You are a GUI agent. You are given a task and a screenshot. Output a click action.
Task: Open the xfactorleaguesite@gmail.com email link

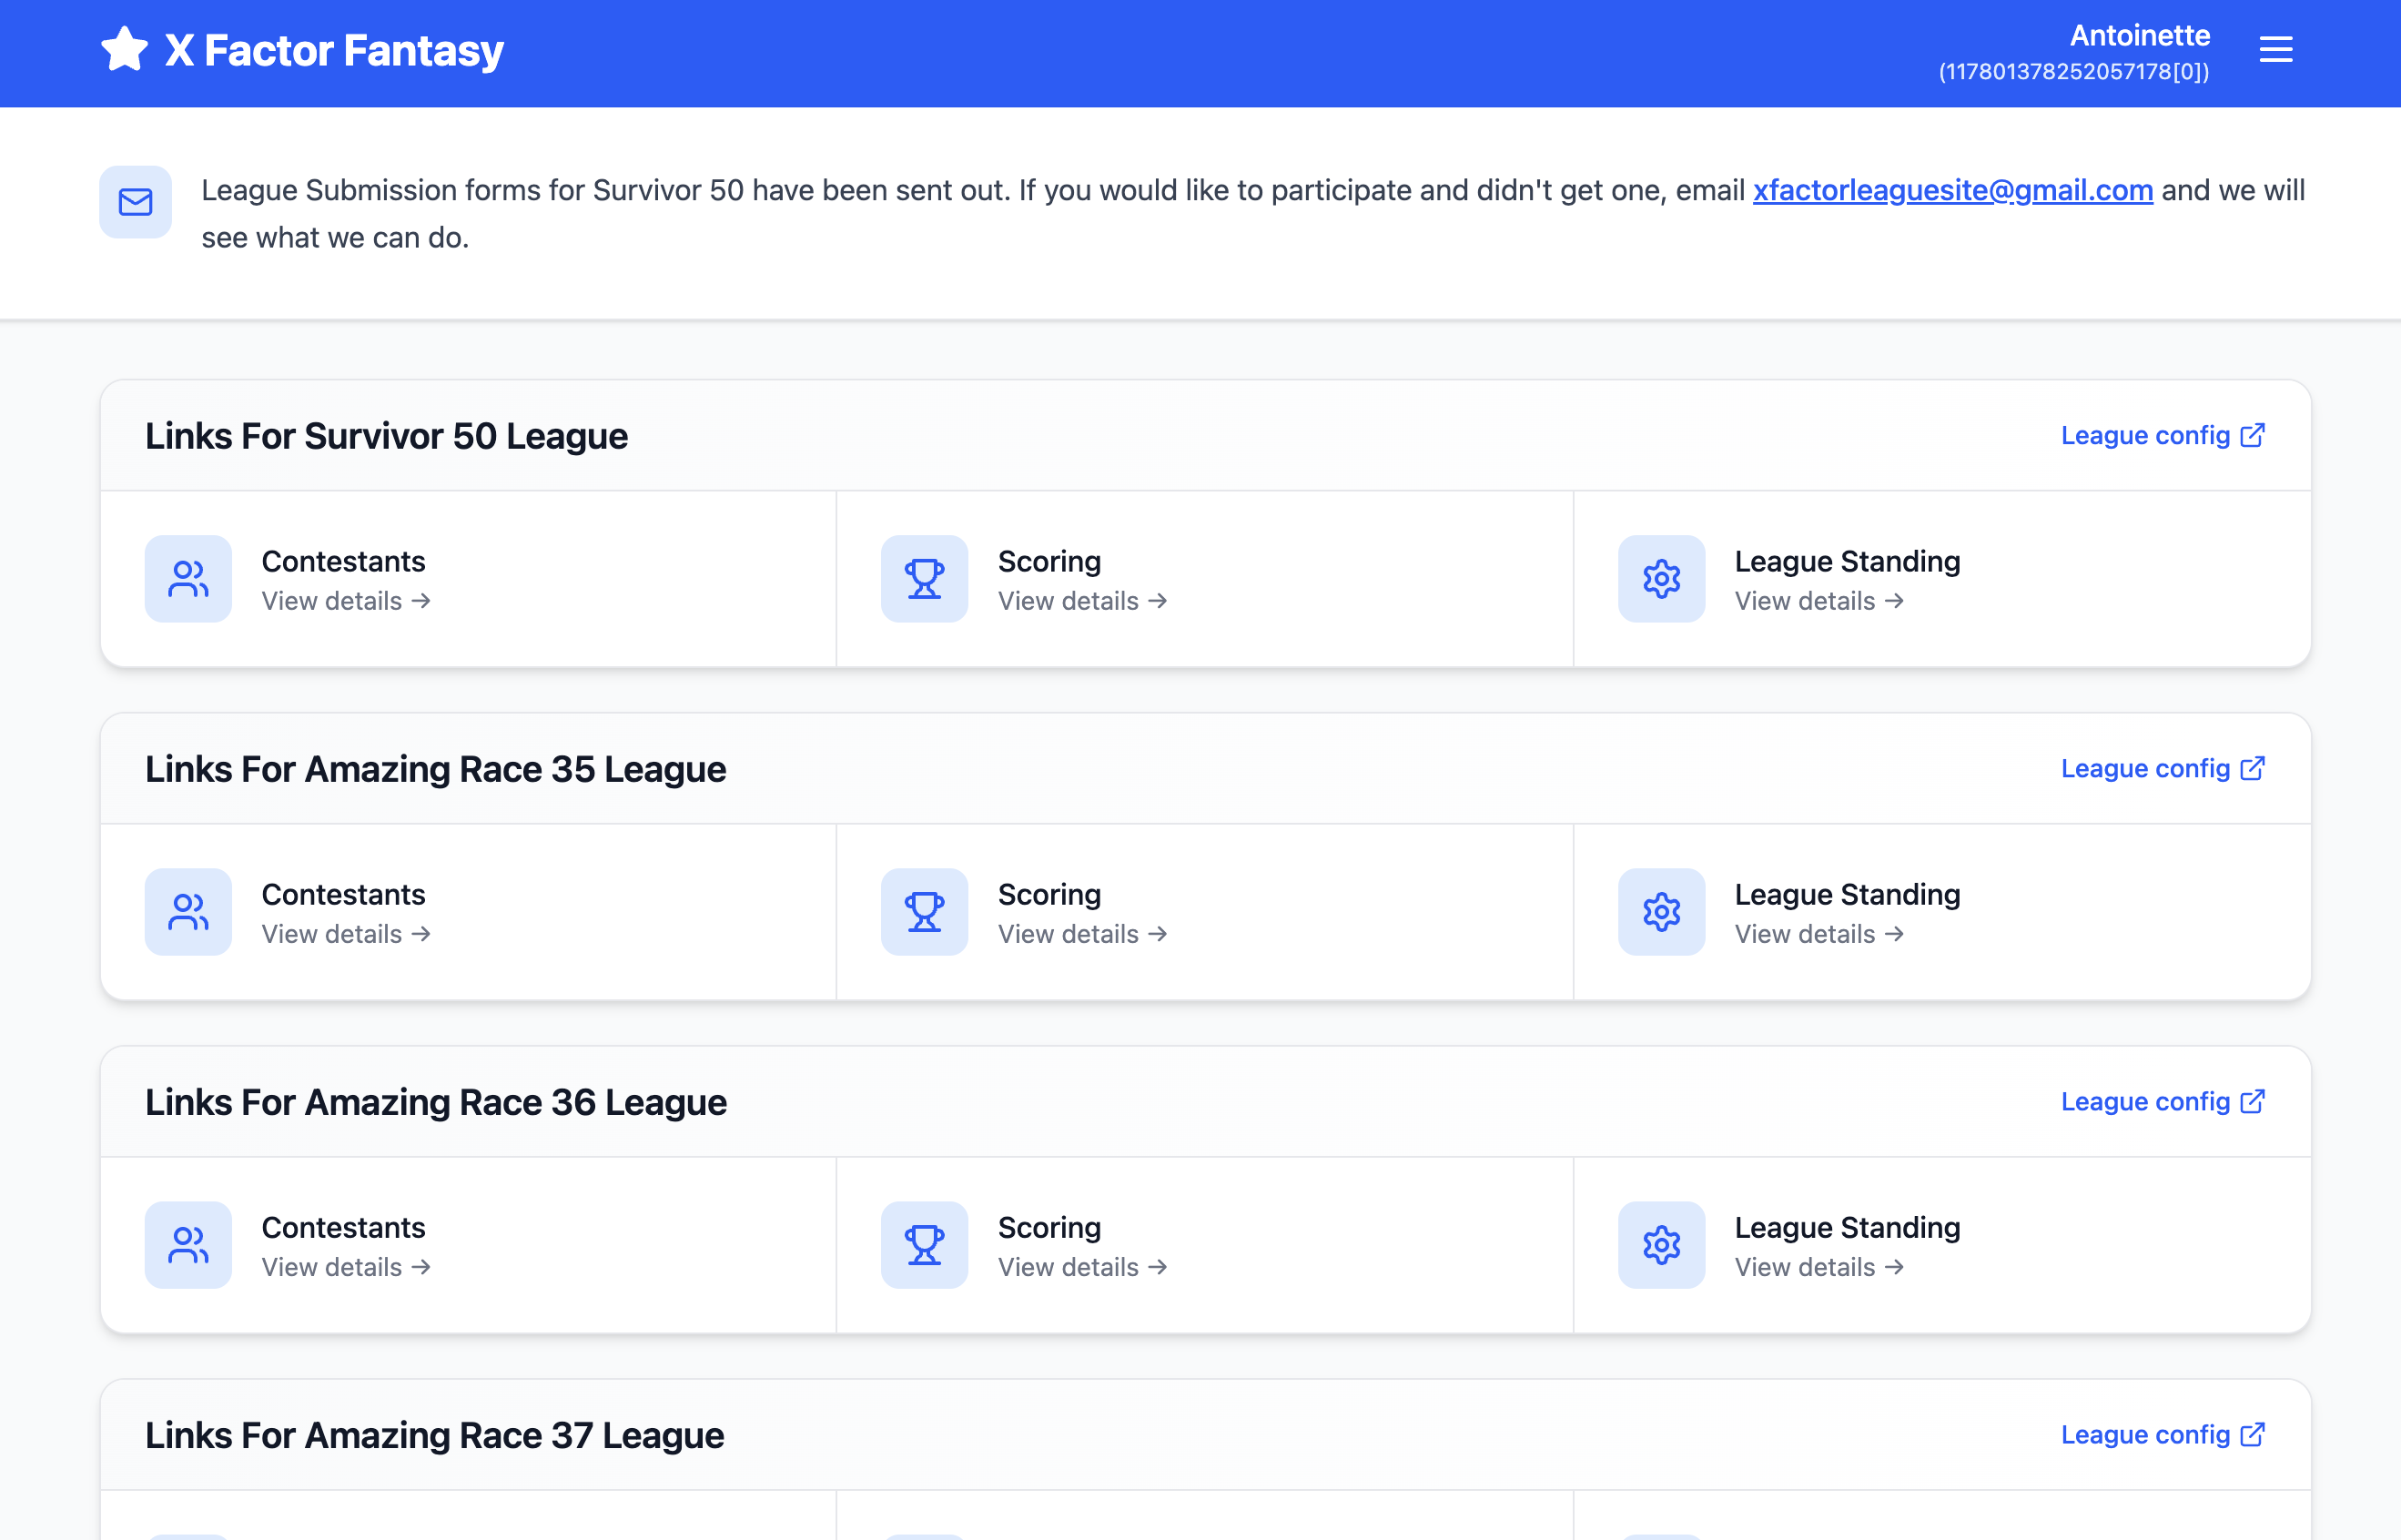[1952, 190]
